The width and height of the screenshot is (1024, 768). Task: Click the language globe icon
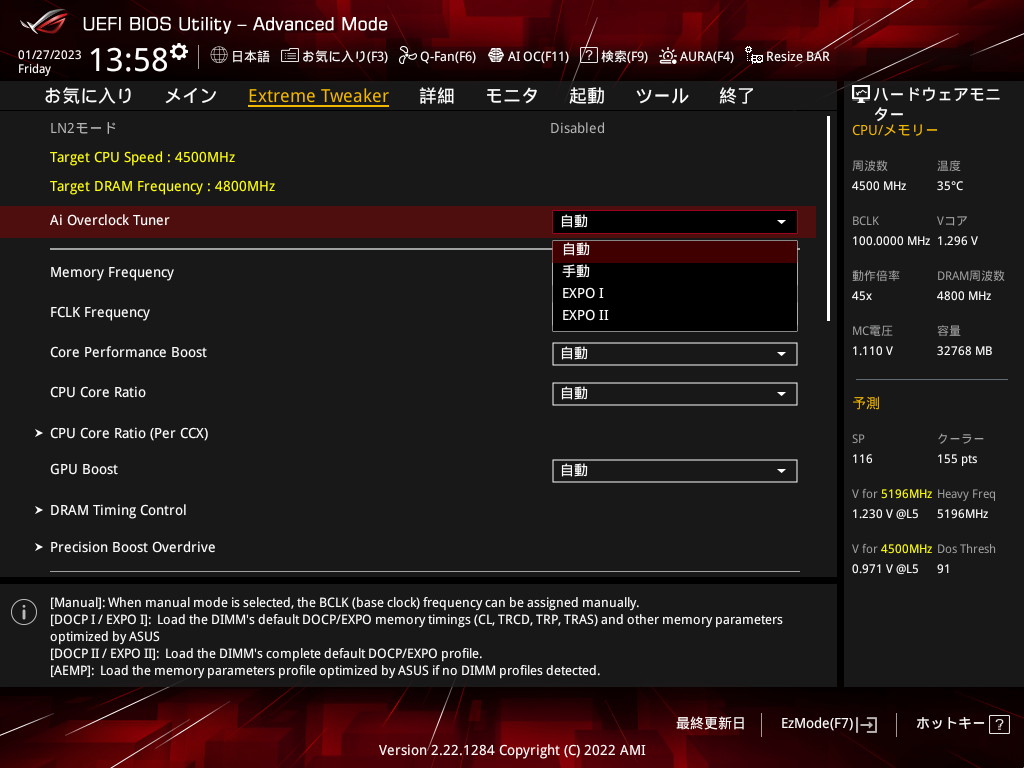tap(219, 55)
